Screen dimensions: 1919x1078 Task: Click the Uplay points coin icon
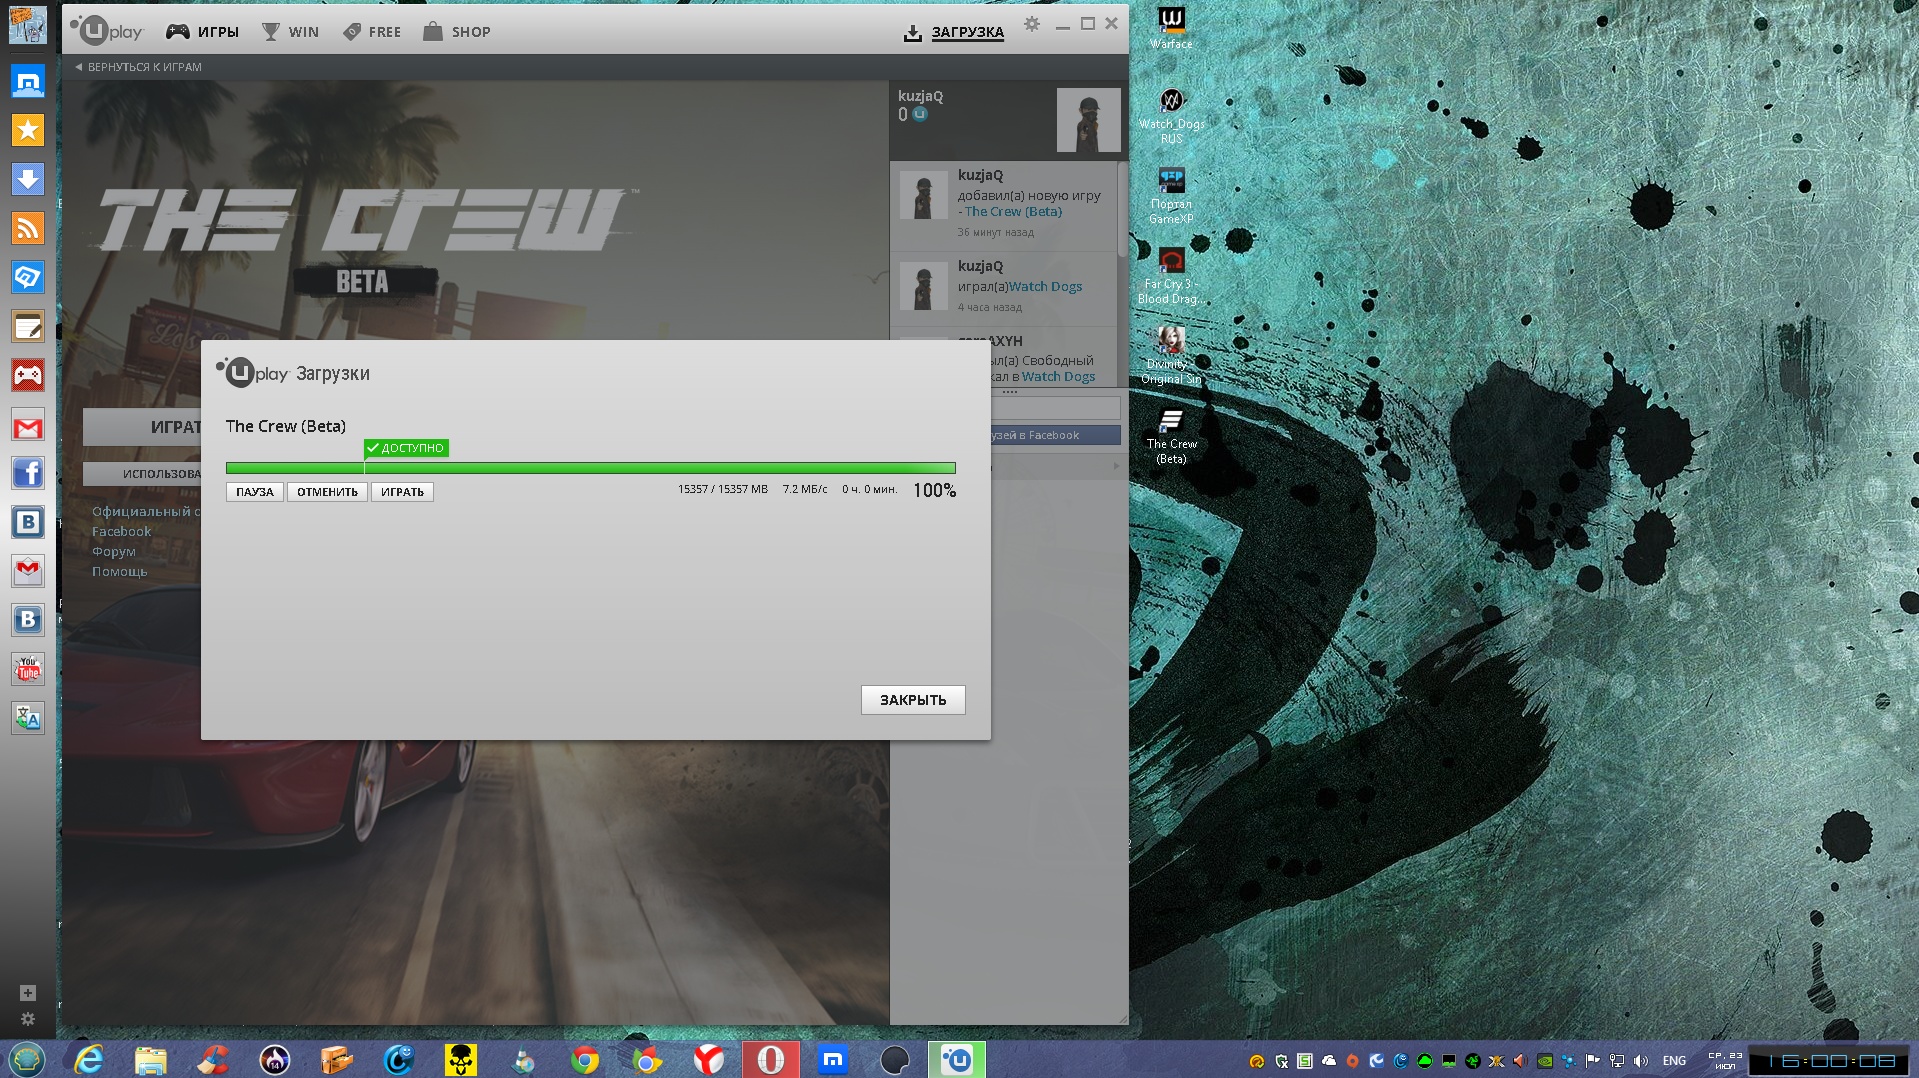pos(920,114)
